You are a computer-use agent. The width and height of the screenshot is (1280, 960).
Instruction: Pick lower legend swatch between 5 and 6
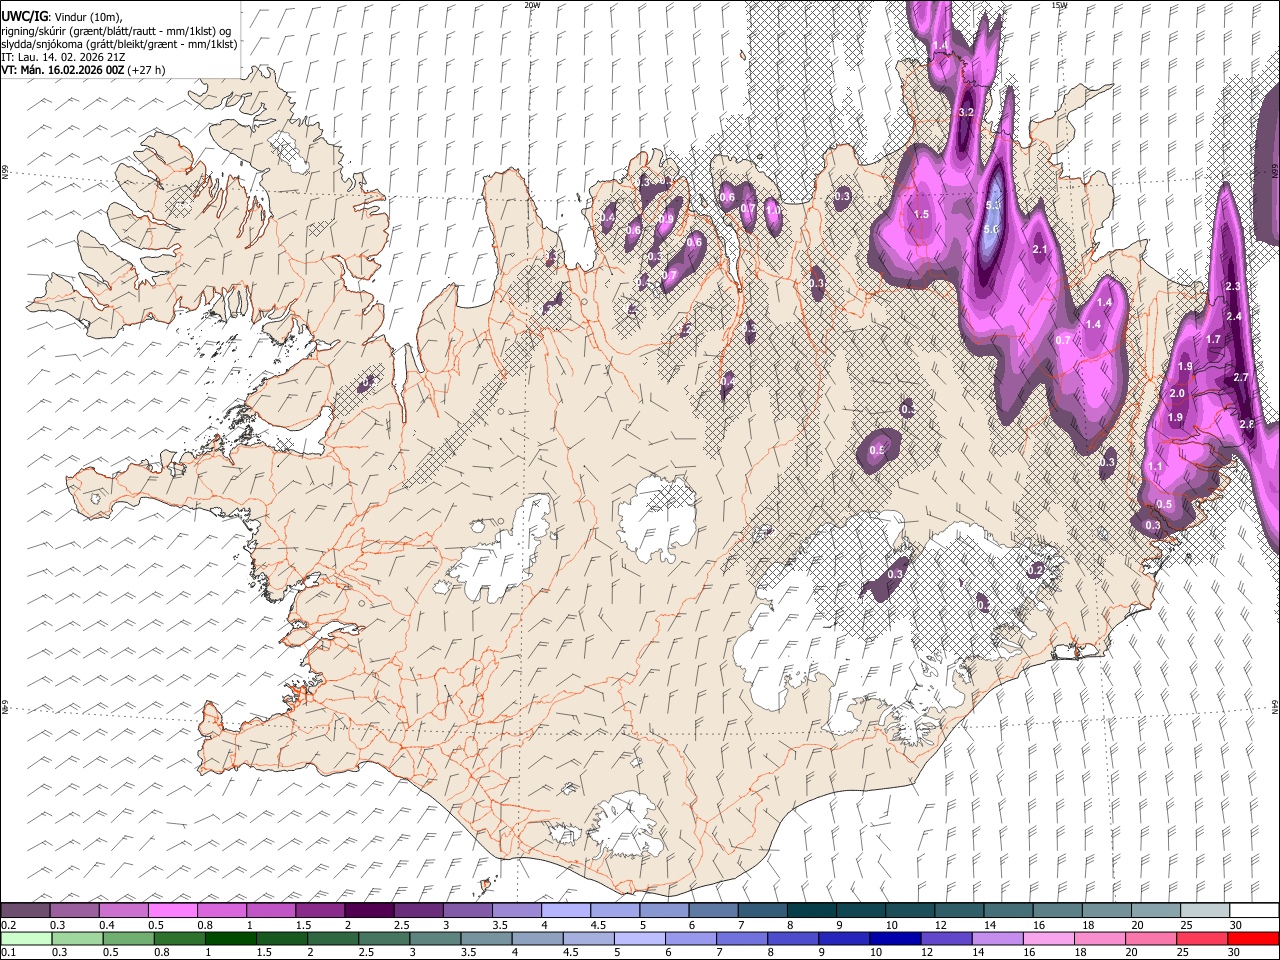click(641, 938)
